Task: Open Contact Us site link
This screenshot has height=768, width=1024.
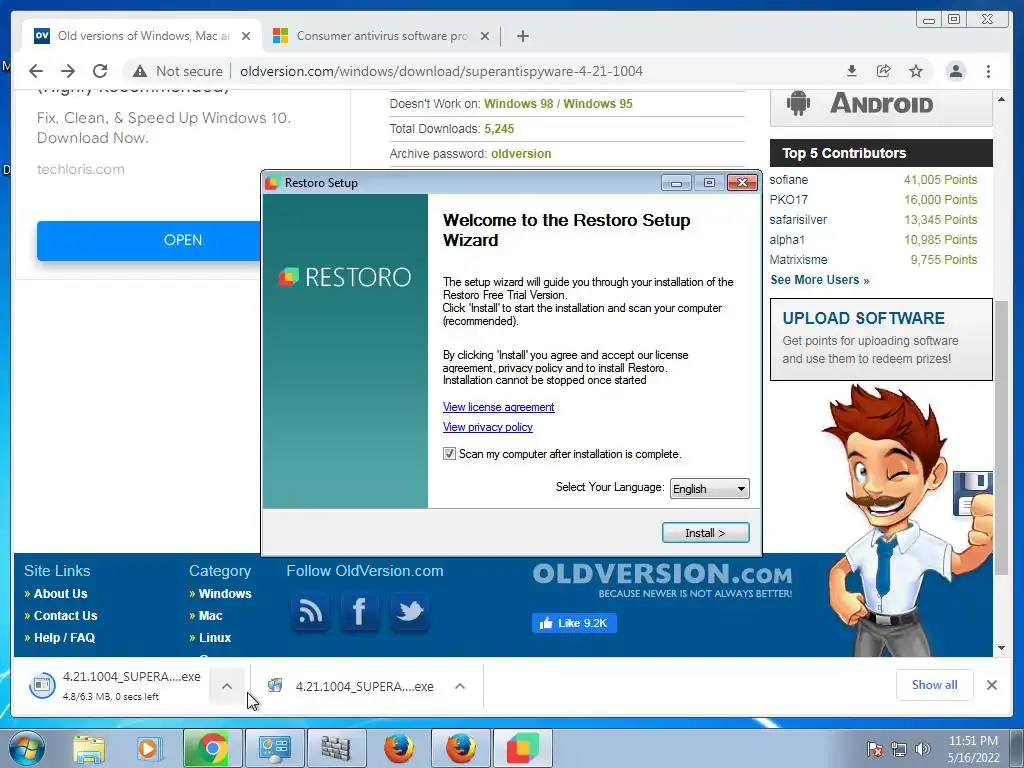Action: (x=65, y=616)
